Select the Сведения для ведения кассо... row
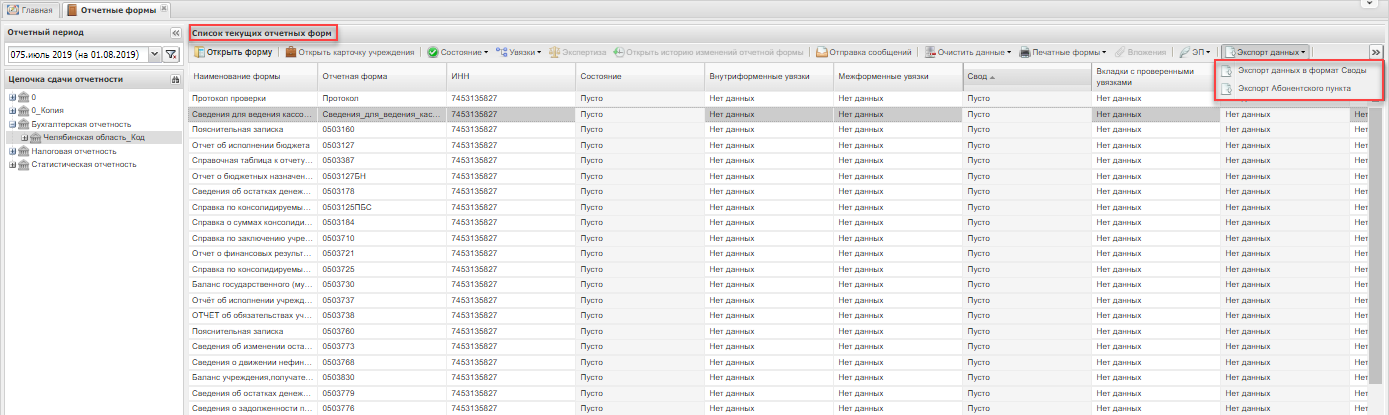The width and height of the screenshot is (1389, 415). (x=779, y=114)
